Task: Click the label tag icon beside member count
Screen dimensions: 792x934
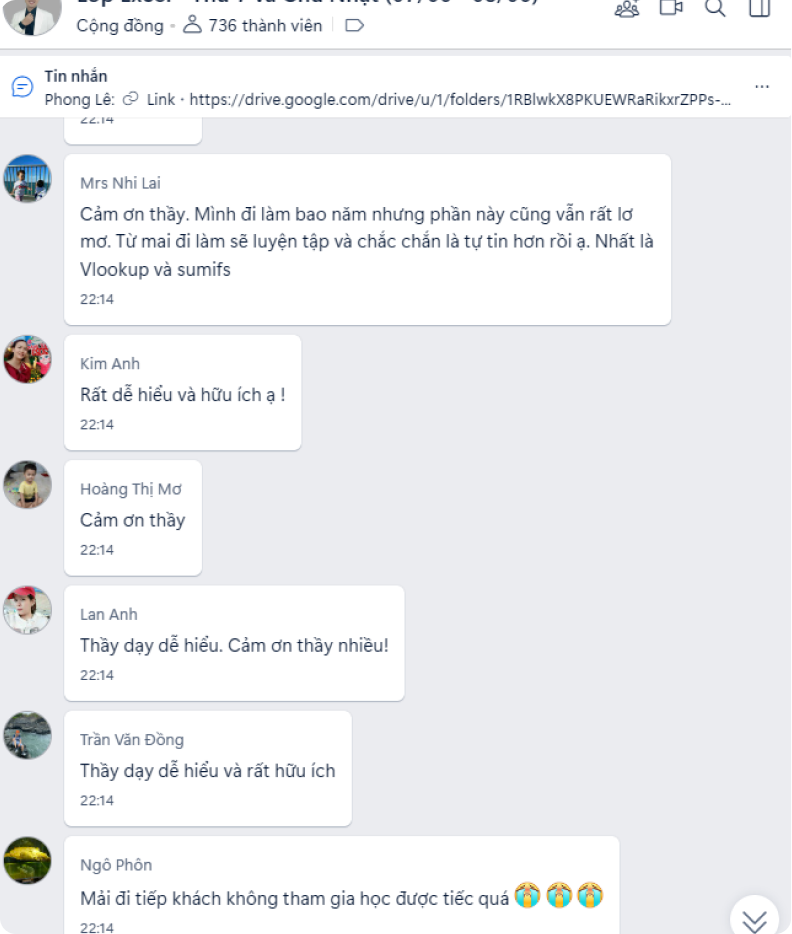Action: coord(354,26)
